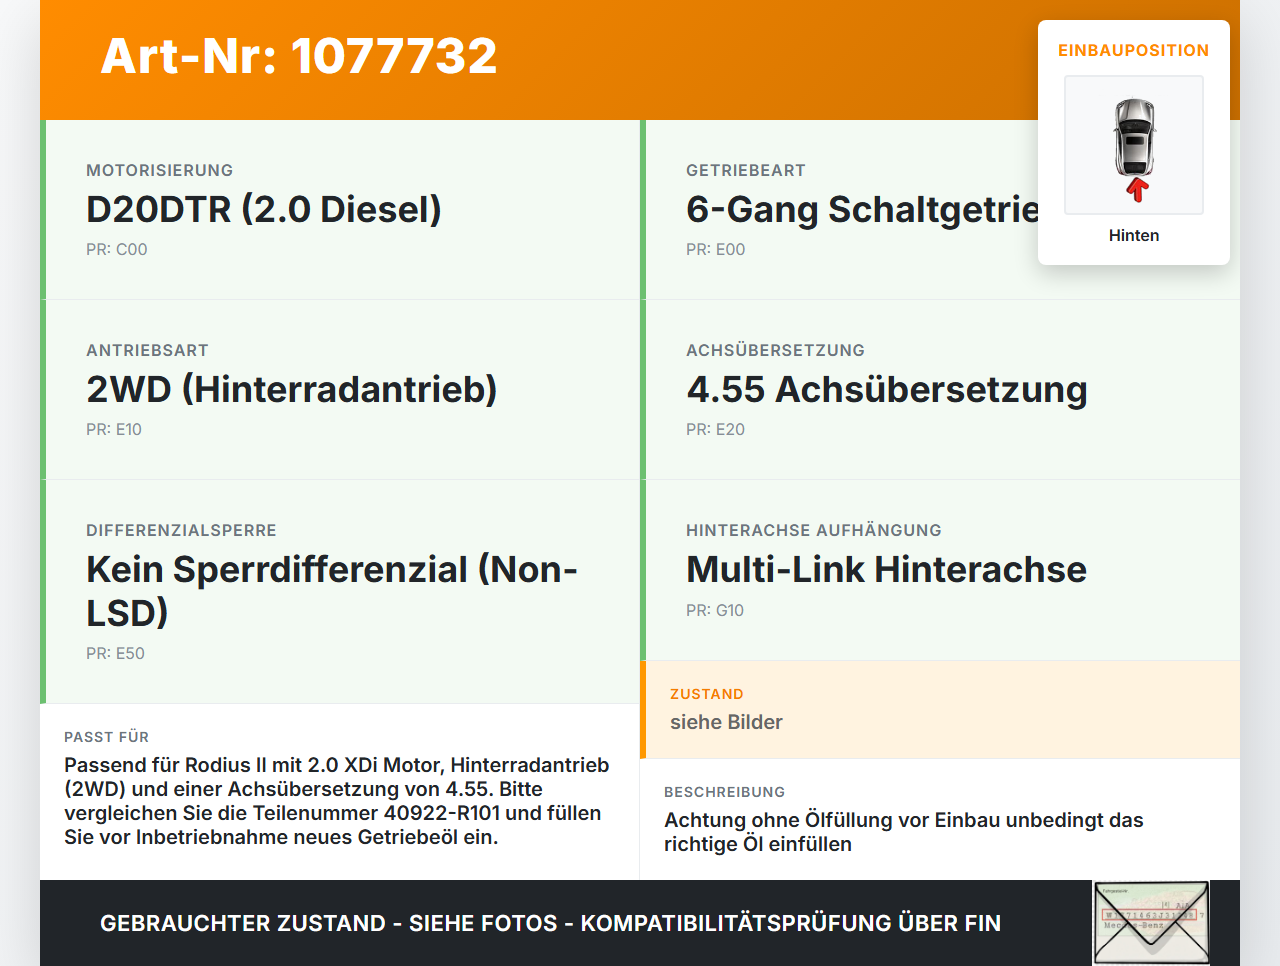Open the vehicle registration document thumbnail
The image size is (1280, 966).
[x=1152, y=923]
